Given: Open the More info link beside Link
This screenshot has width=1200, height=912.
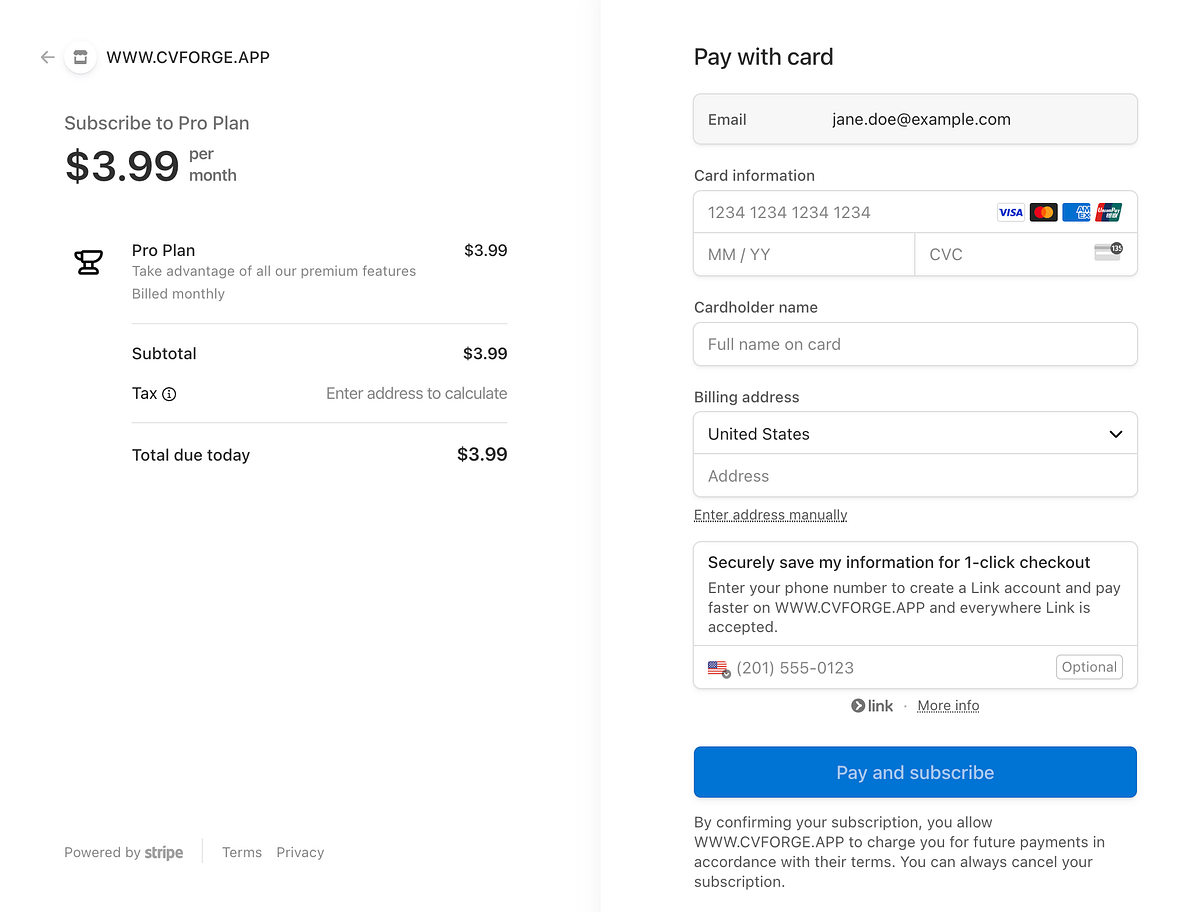Looking at the screenshot, I should click(x=948, y=705).
